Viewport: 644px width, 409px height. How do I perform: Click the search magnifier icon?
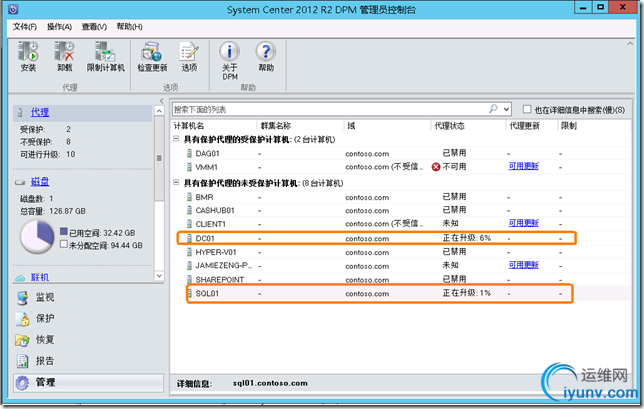(x=493, y=109)
